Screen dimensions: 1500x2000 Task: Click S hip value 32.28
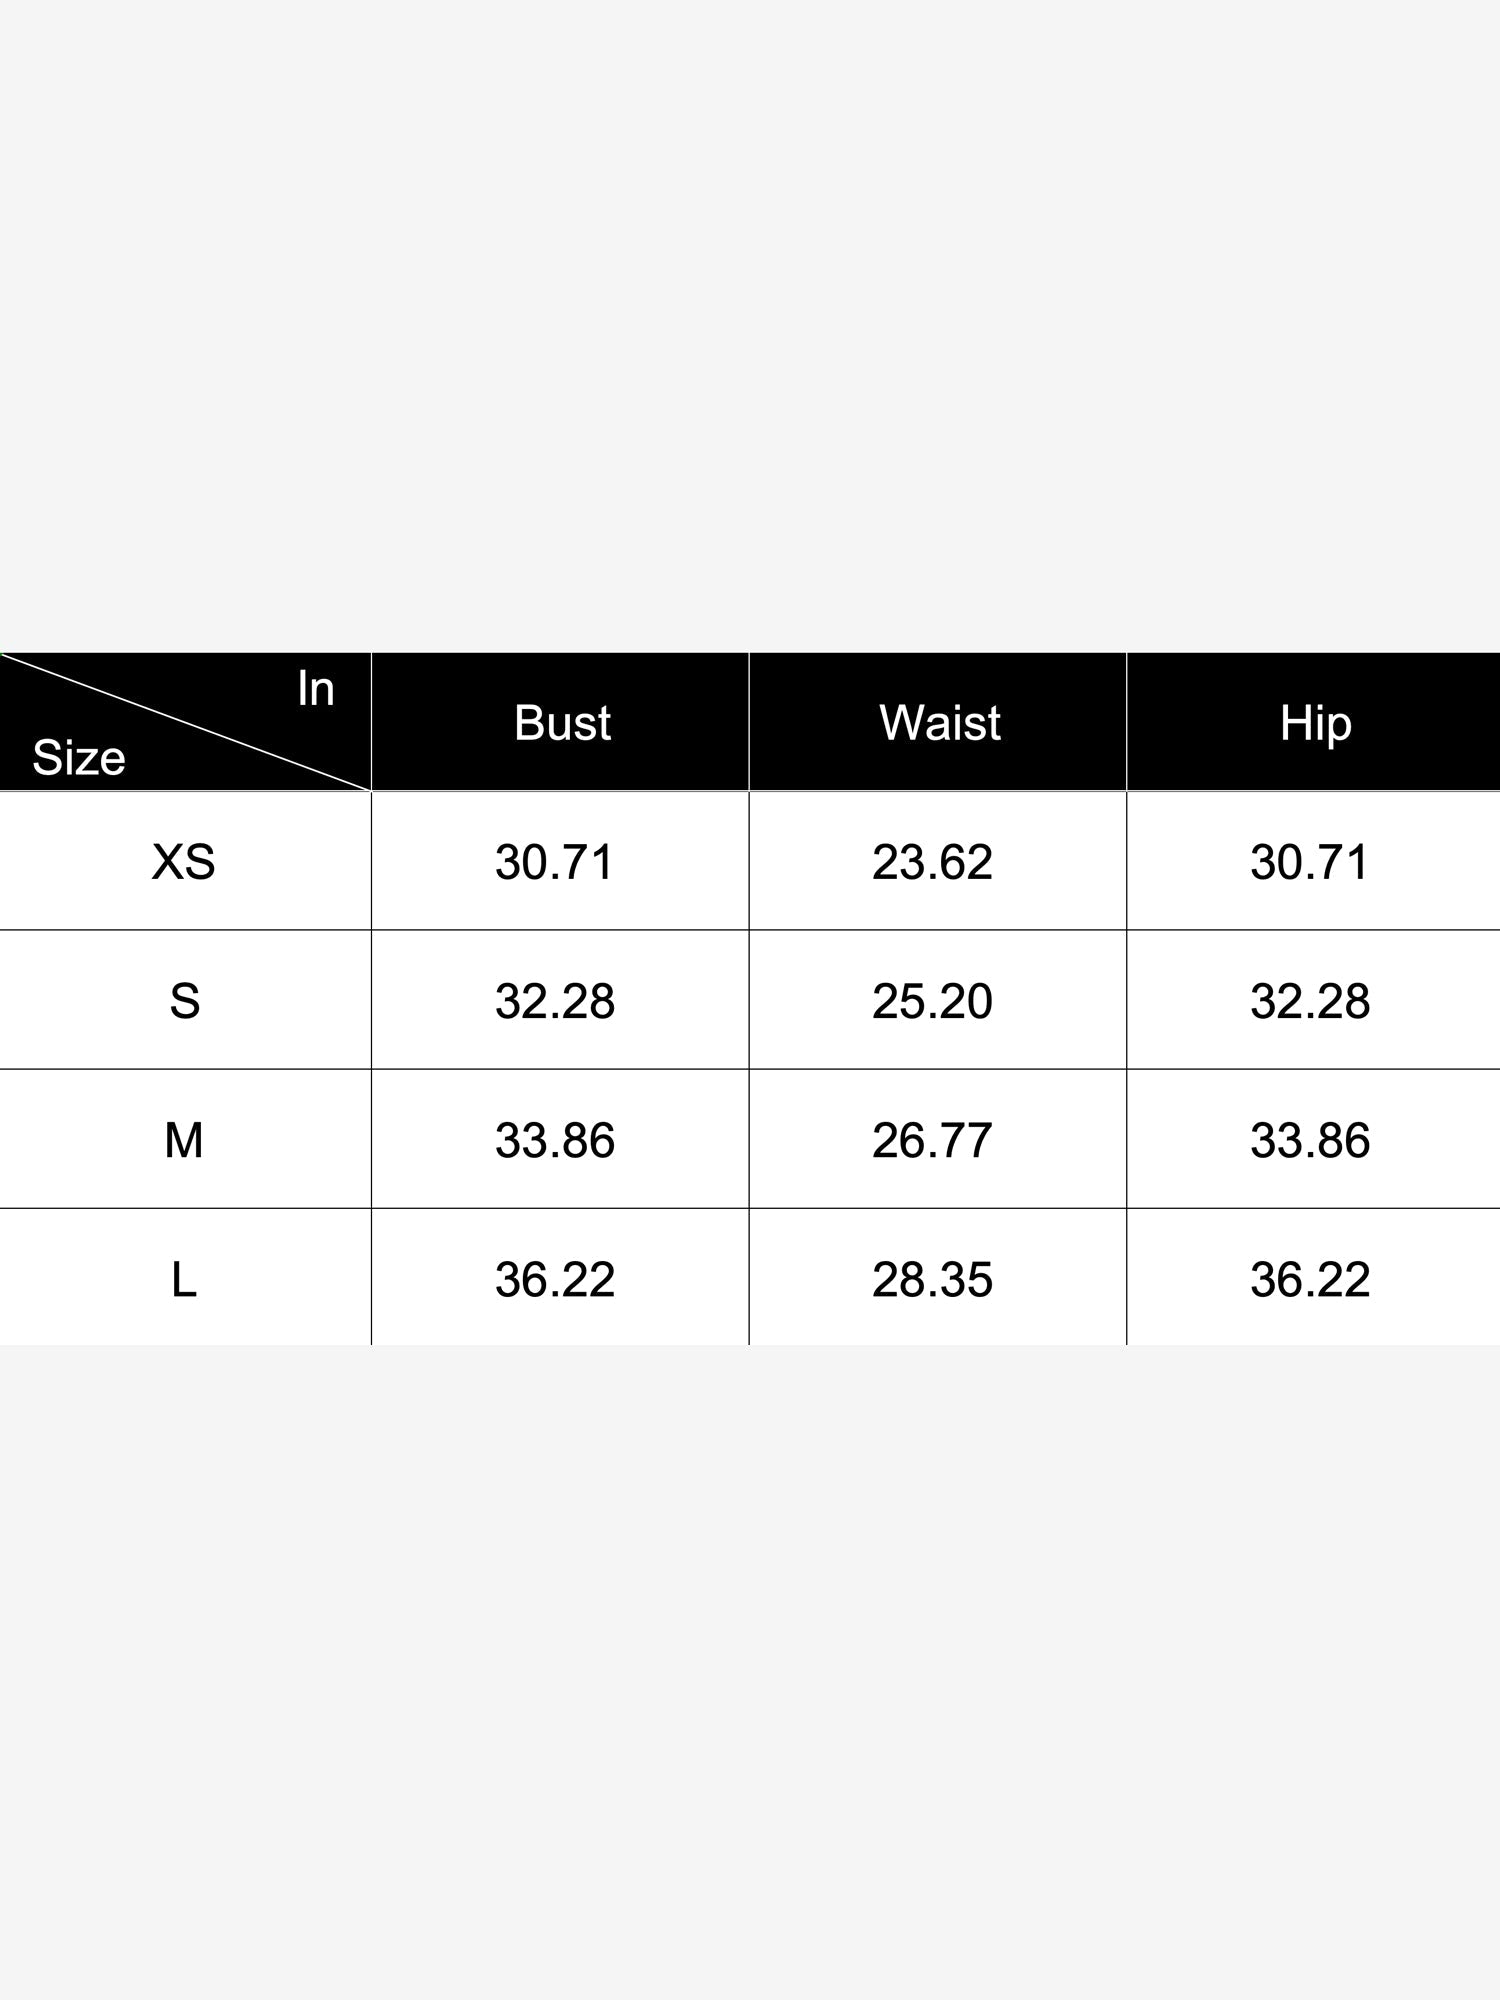tap(1310, 1001)
